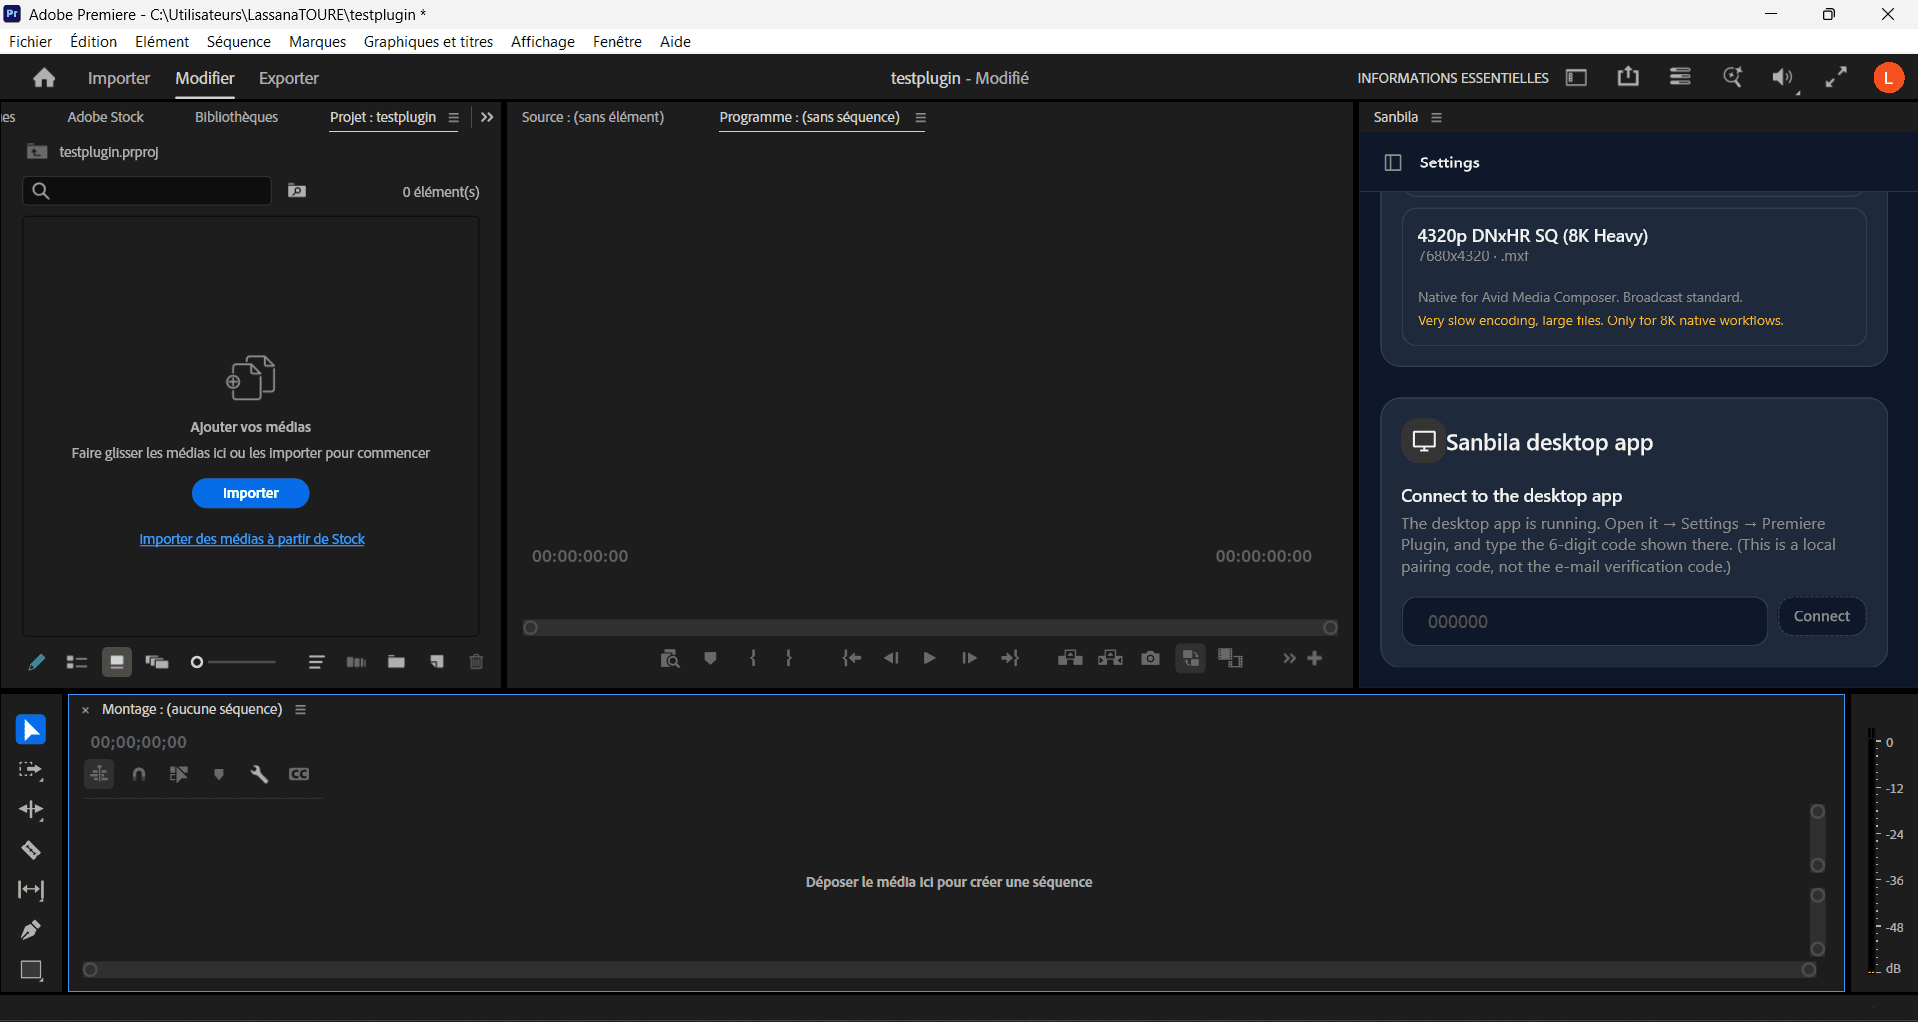Screen dimensions: 1918x1022
Task: Click the New Item icon
Action: pyautogui.click(x=437, y=662)
